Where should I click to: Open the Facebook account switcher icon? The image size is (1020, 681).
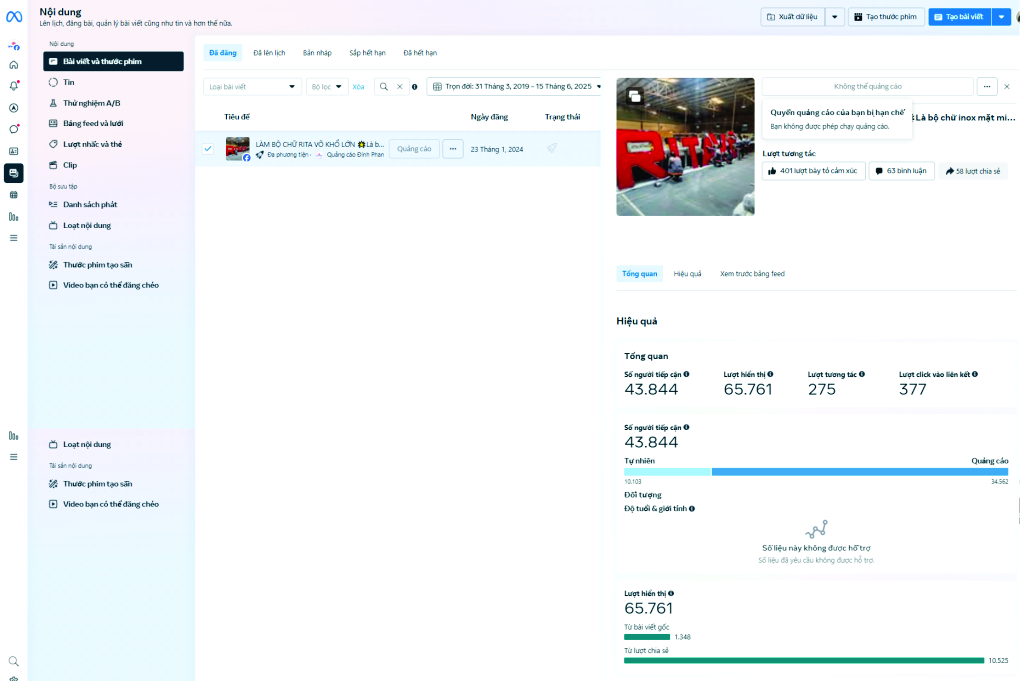pos(14,46)
